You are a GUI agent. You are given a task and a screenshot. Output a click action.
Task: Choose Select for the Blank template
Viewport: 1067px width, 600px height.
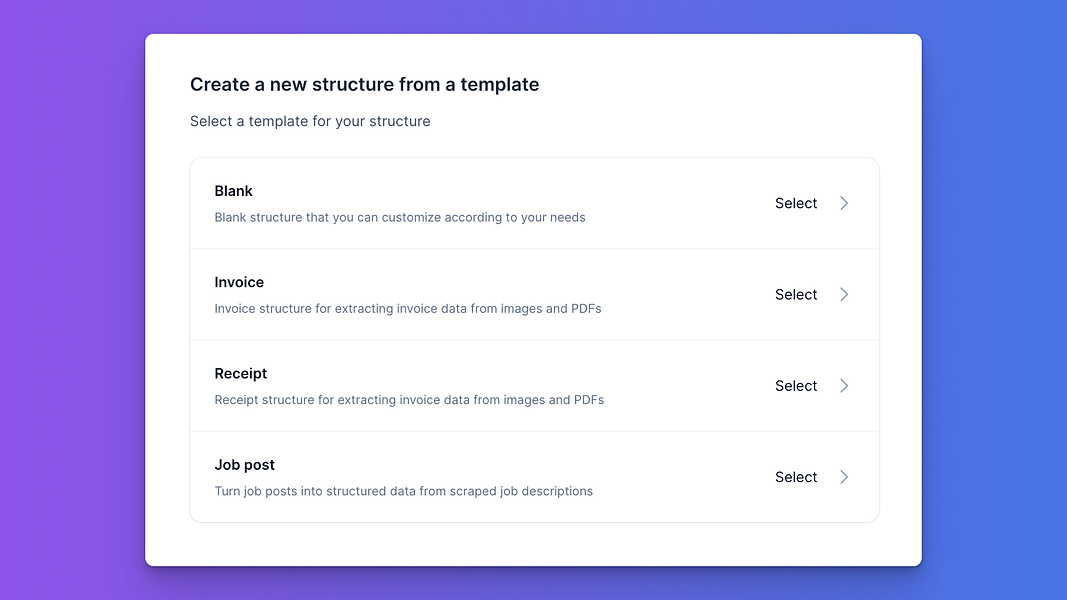[x=795, y=203]
